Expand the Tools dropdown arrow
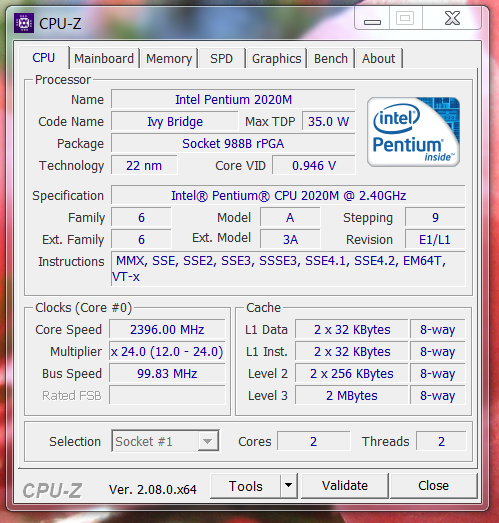 pyautogui.click(x=289, y=485)
